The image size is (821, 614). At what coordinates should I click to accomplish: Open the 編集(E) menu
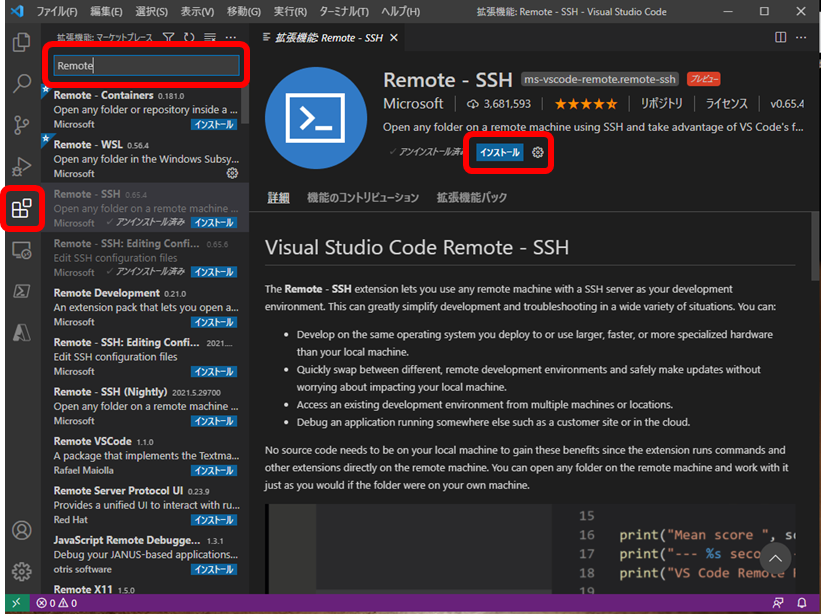click(x=105, y=12)
